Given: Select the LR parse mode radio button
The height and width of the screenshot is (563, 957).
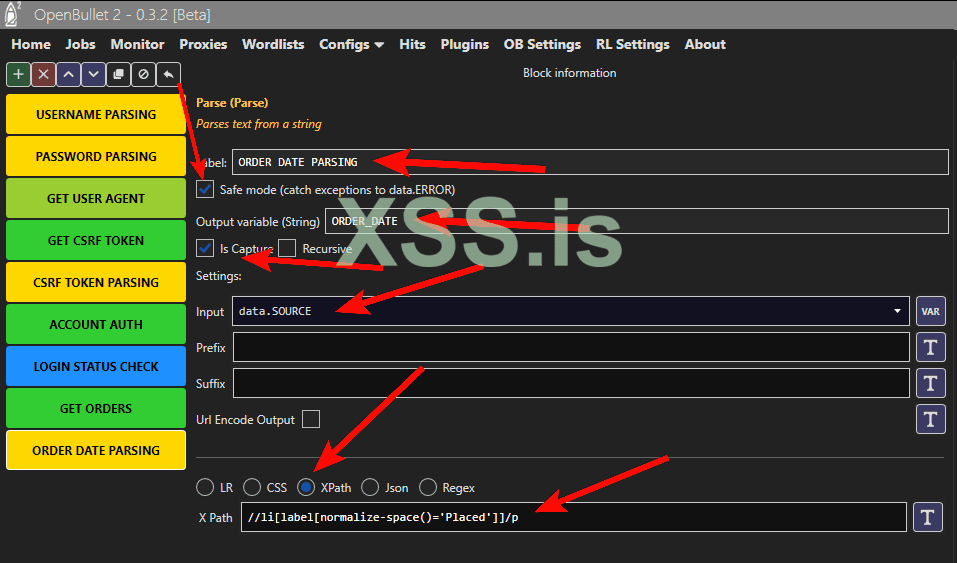Looking at the screenshot, I should click(x=205, y=487).
